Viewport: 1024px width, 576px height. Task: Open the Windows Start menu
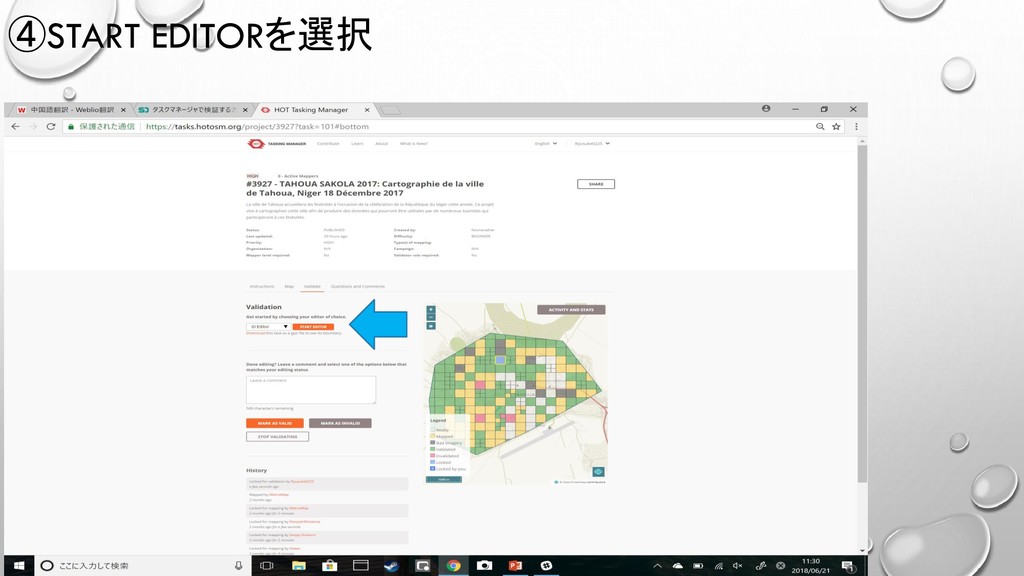click(18, 566)
